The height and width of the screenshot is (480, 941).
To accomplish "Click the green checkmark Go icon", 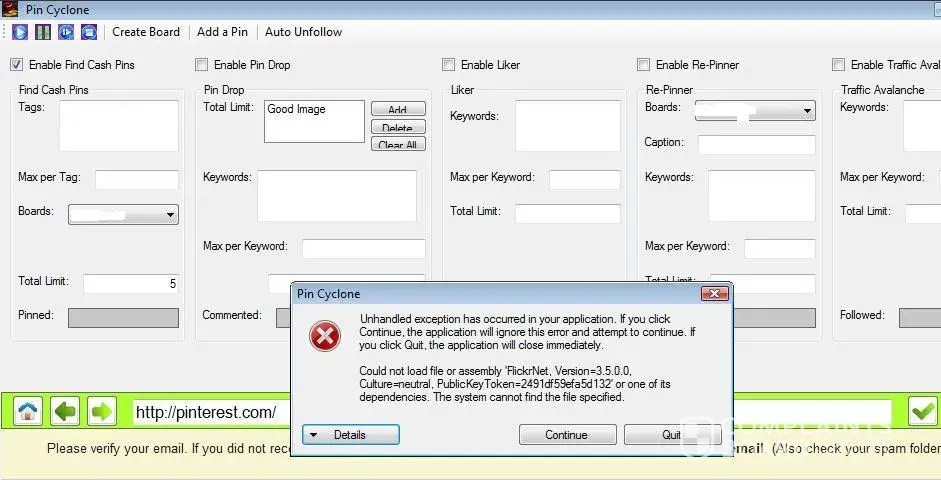I will point(923,412).
